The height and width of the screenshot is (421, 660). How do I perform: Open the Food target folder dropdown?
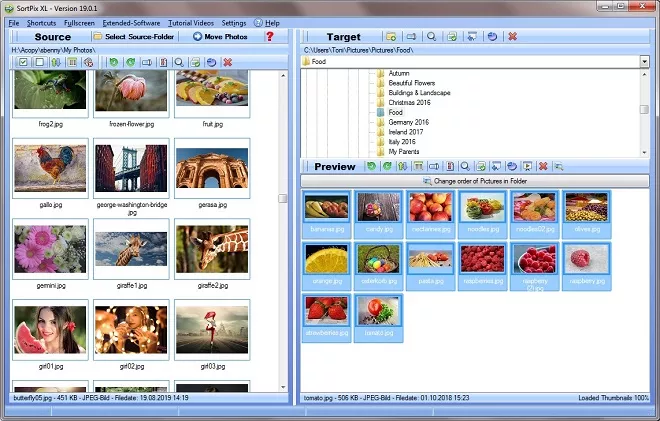coord(645,62)
